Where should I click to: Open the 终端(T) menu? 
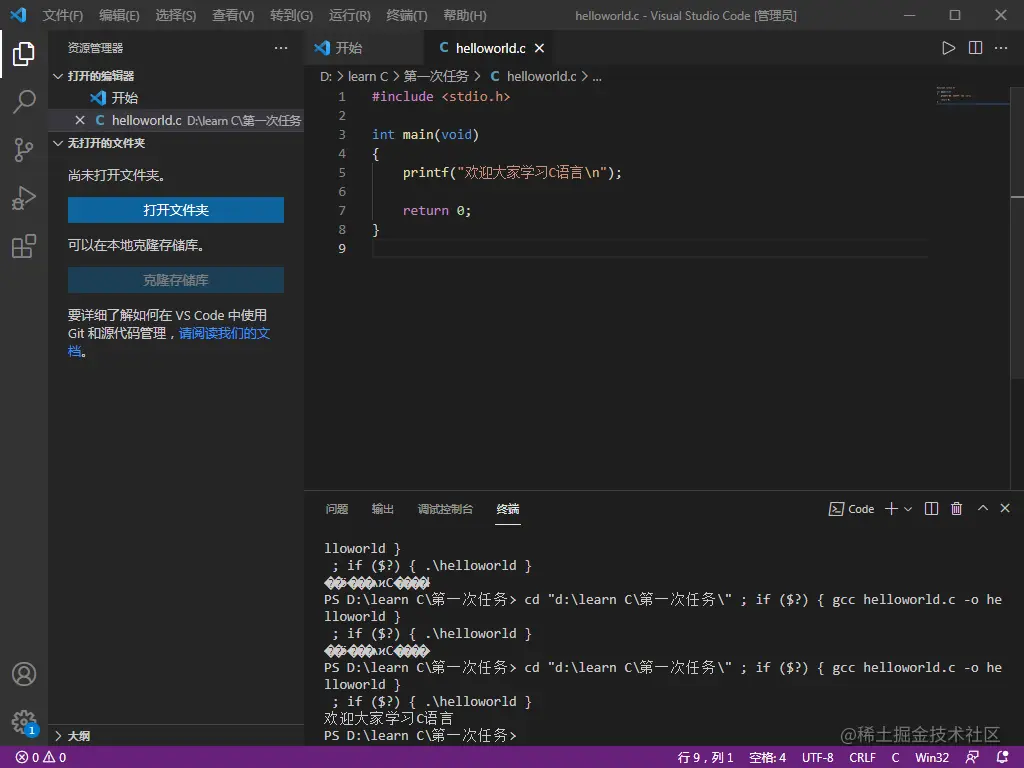tap(407, 15)
